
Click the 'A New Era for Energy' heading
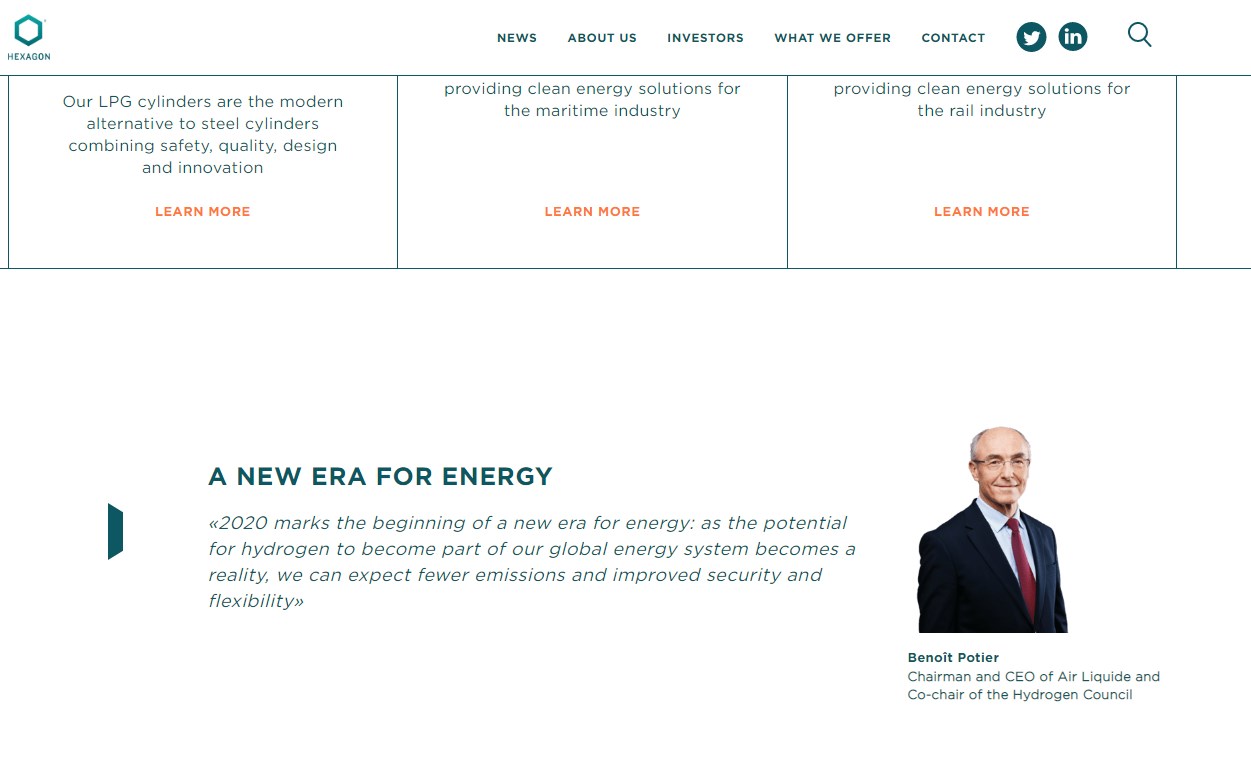(380, 477)
